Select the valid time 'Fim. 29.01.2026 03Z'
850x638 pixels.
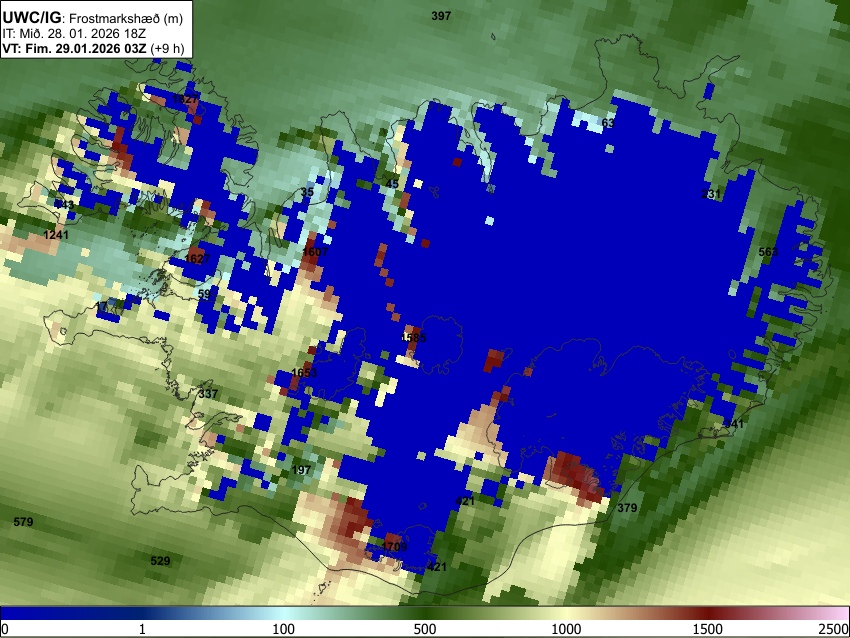[x=85, y=48]
